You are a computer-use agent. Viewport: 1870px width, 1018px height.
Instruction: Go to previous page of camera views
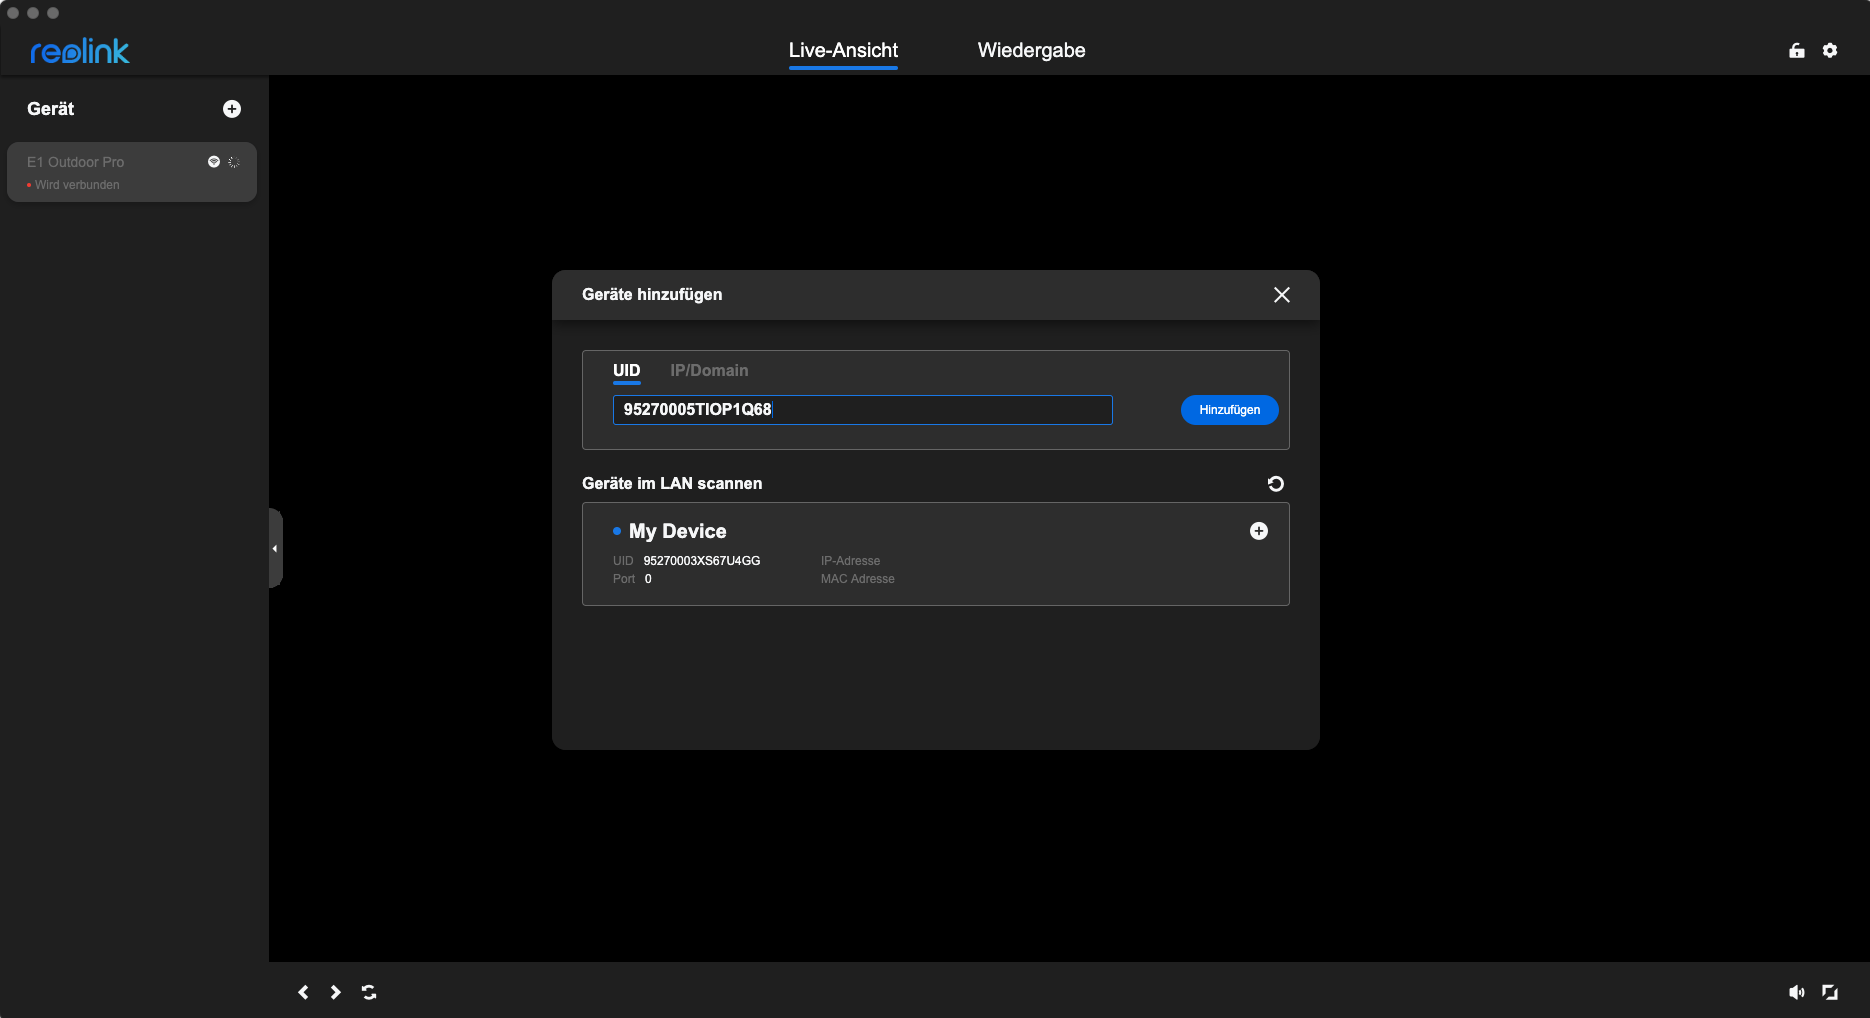[x=303, y=992]
